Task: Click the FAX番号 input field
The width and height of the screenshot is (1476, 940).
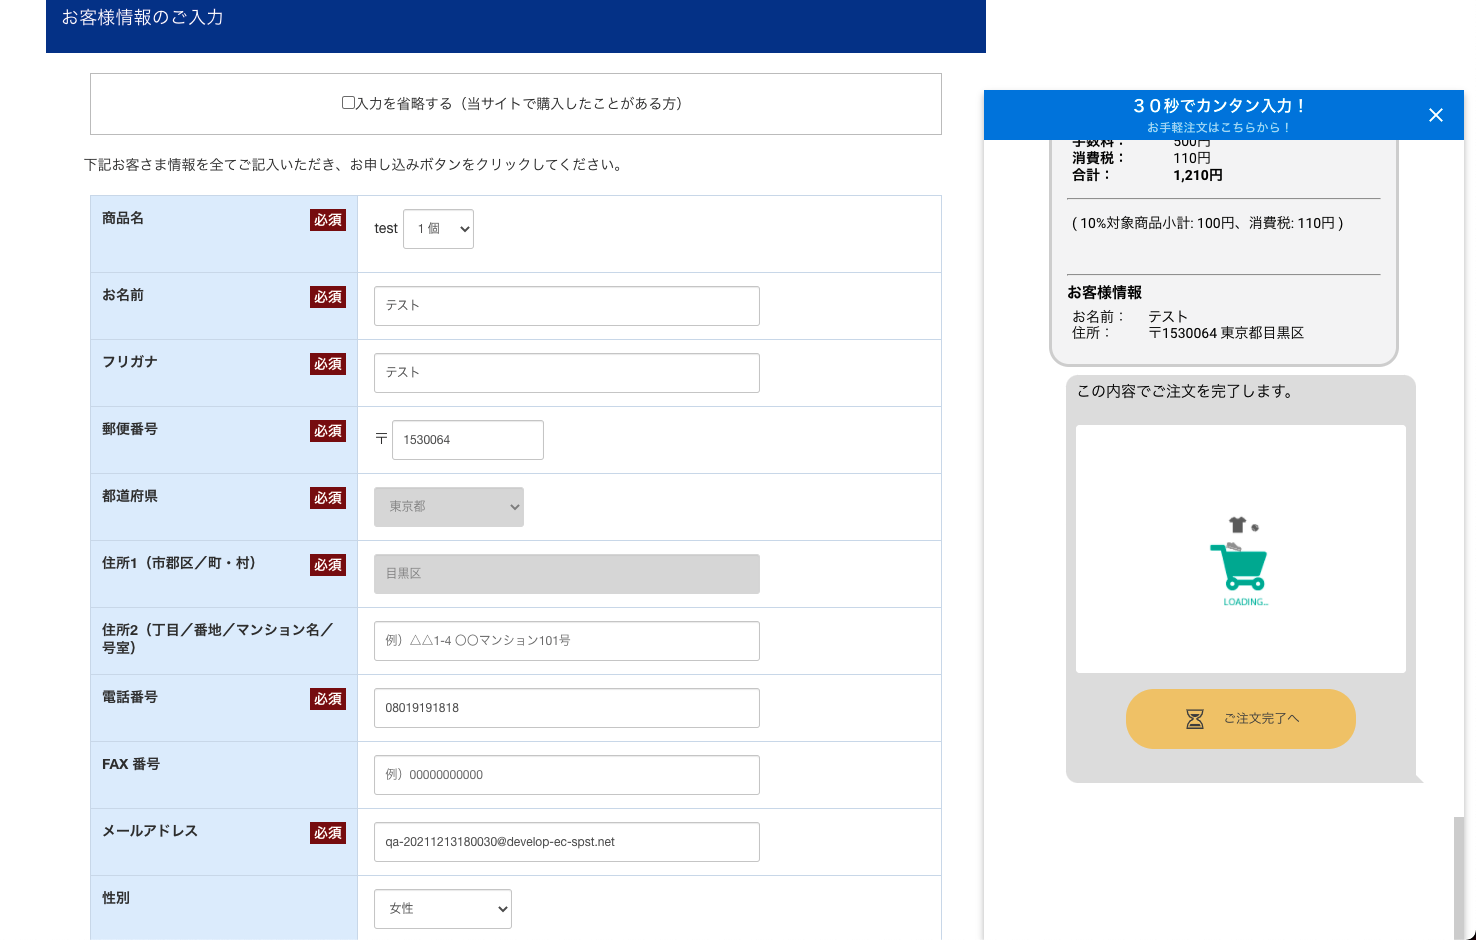Action: [x=567, y=775]
